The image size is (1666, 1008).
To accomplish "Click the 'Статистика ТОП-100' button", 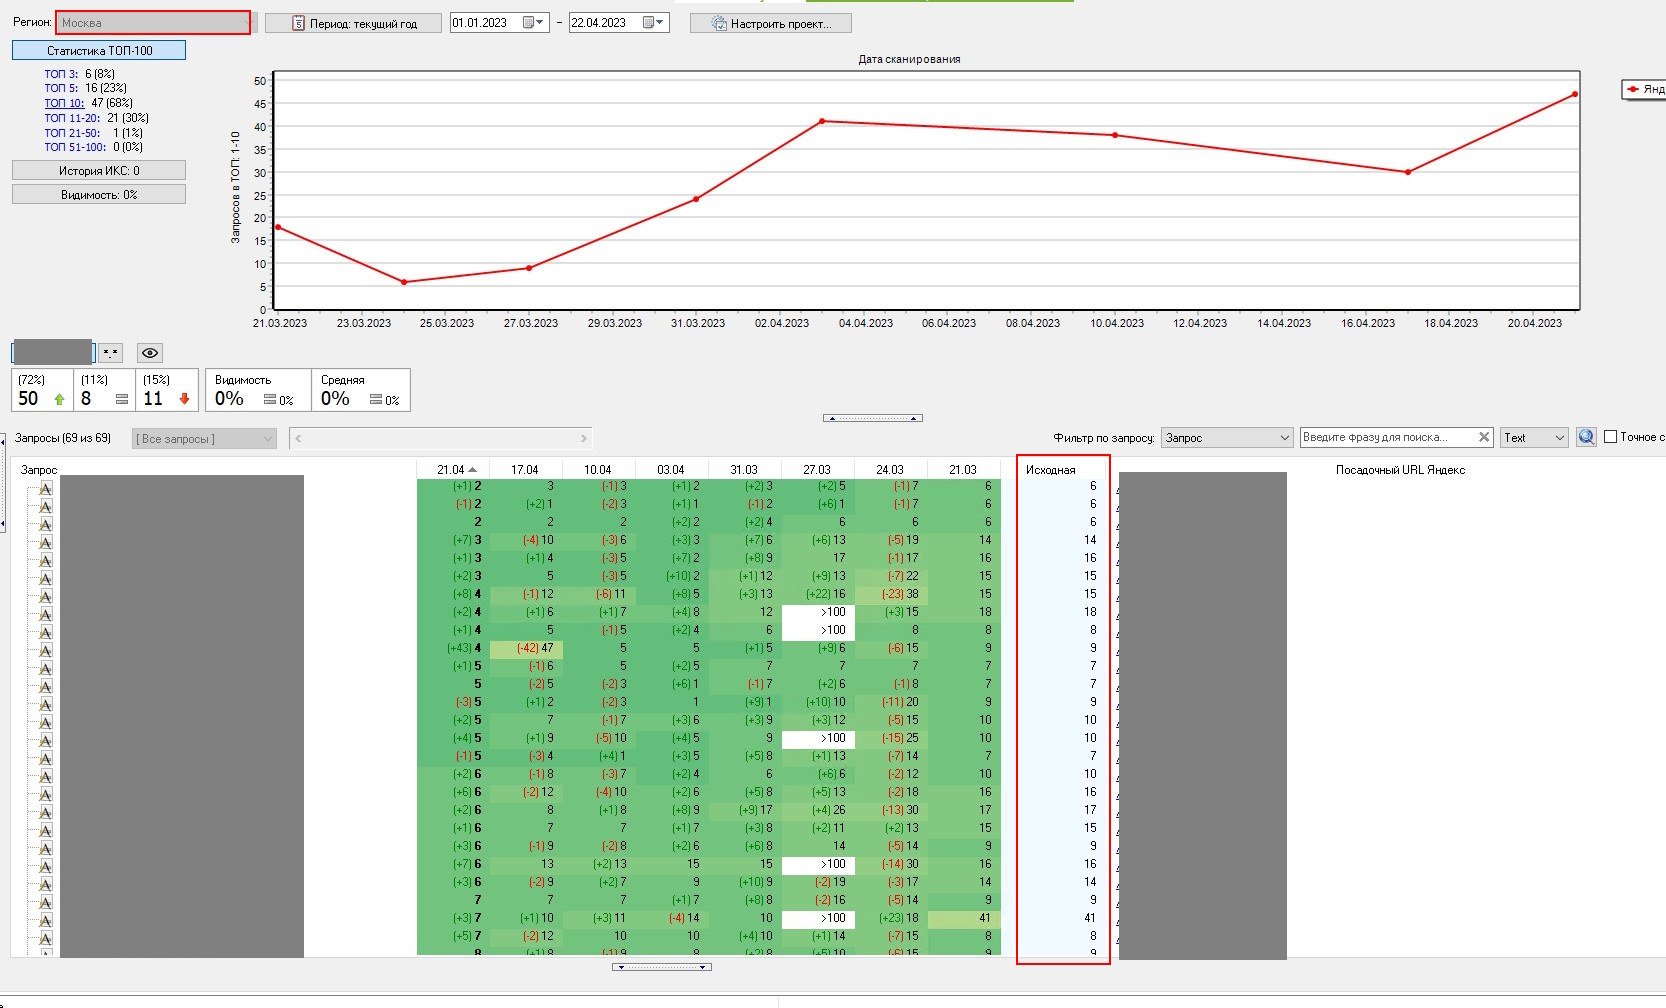I will coord(99,50).
